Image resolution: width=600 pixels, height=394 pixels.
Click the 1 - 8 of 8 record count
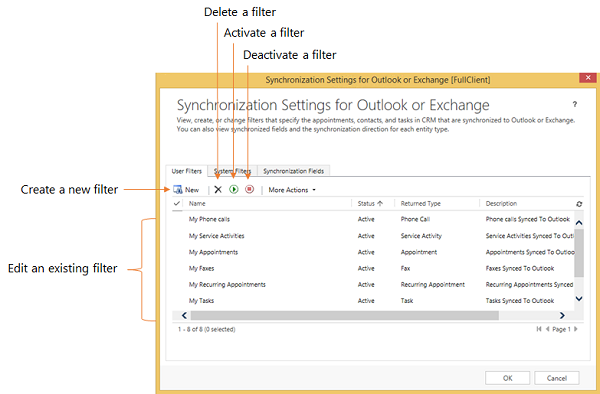click(x=207, y=329)
